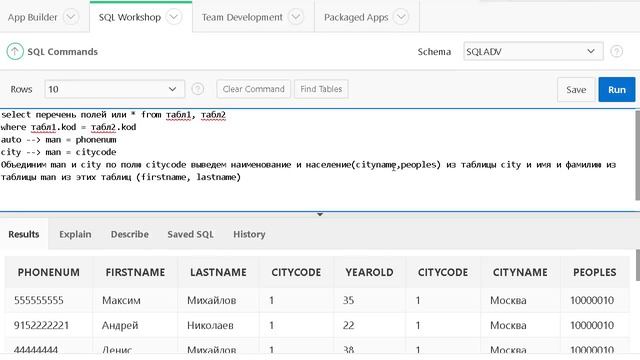Screen dimensions: 640x360
Task: Click the LASTNAME column header
Action: [218, 272]
